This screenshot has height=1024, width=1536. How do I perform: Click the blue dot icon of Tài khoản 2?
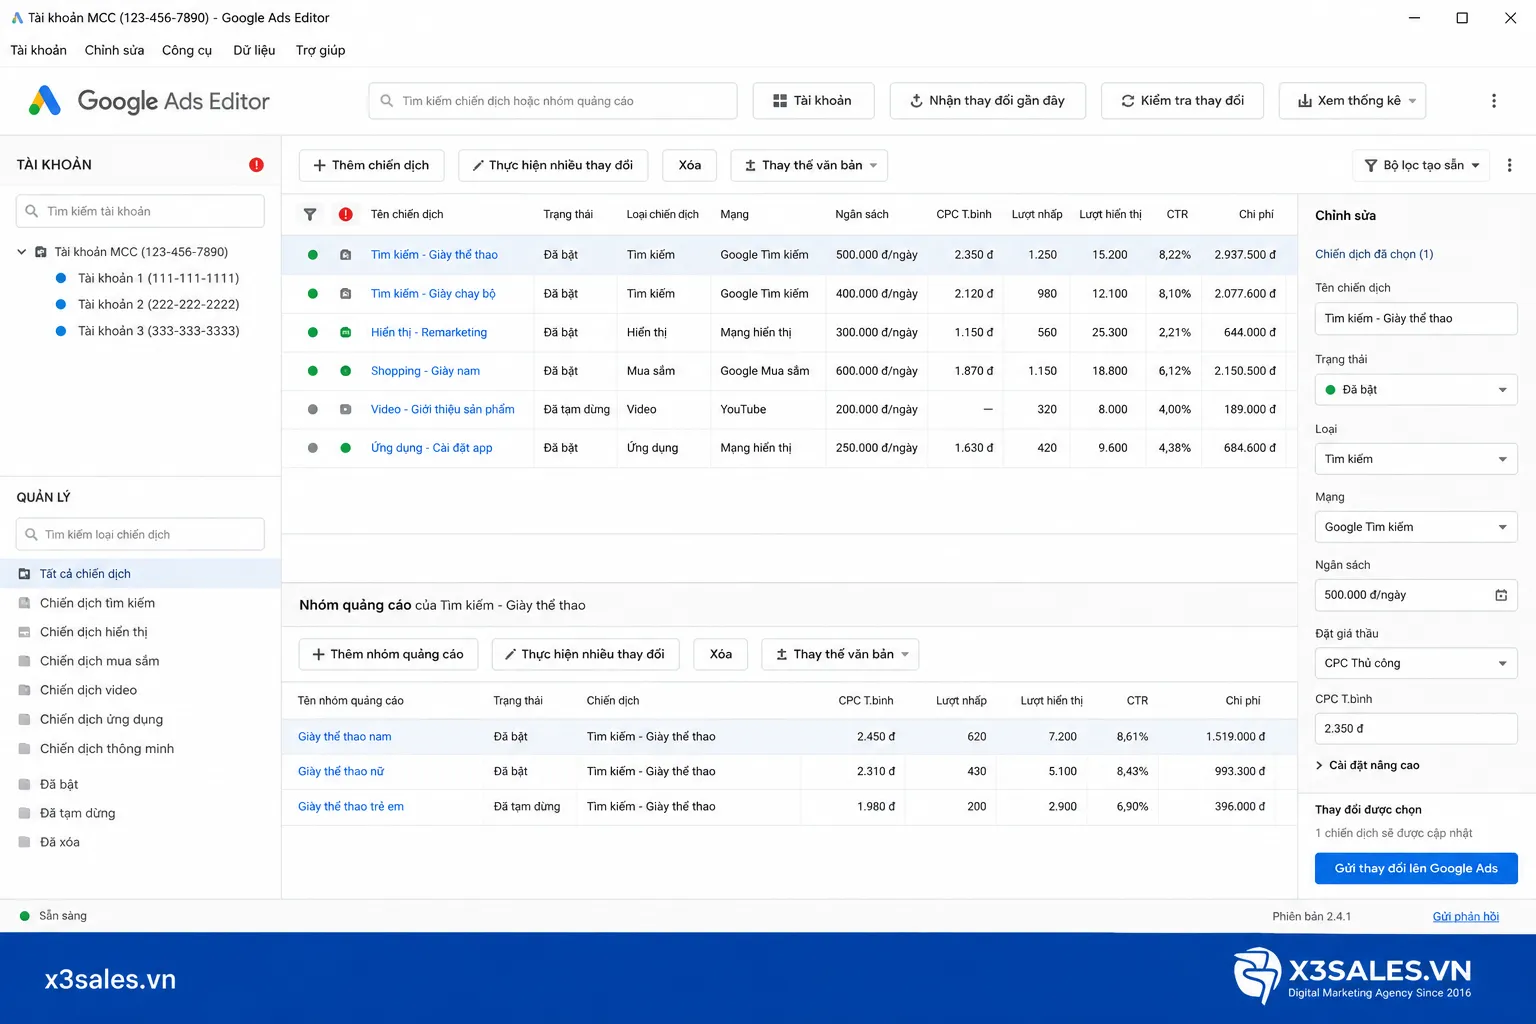pos(61,304)
